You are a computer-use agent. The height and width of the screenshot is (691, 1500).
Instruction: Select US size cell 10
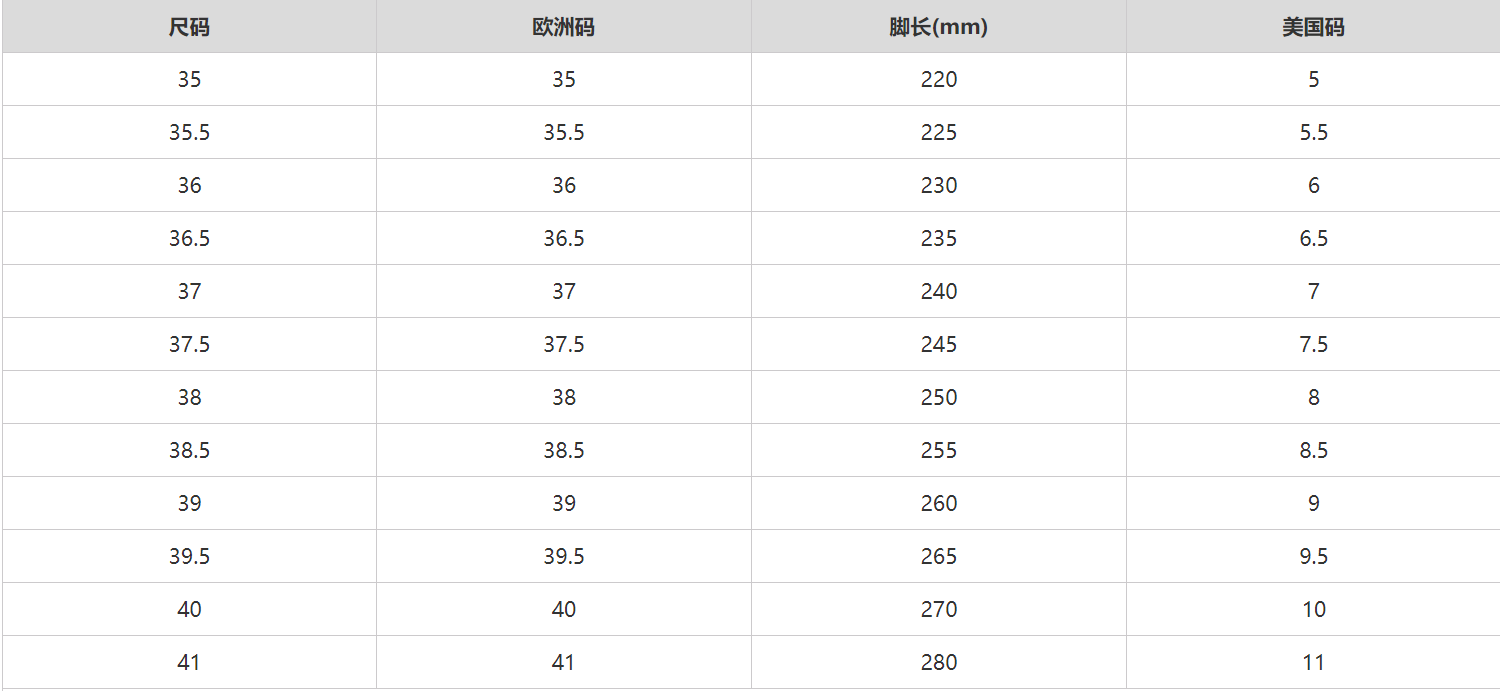(1313, 610)
